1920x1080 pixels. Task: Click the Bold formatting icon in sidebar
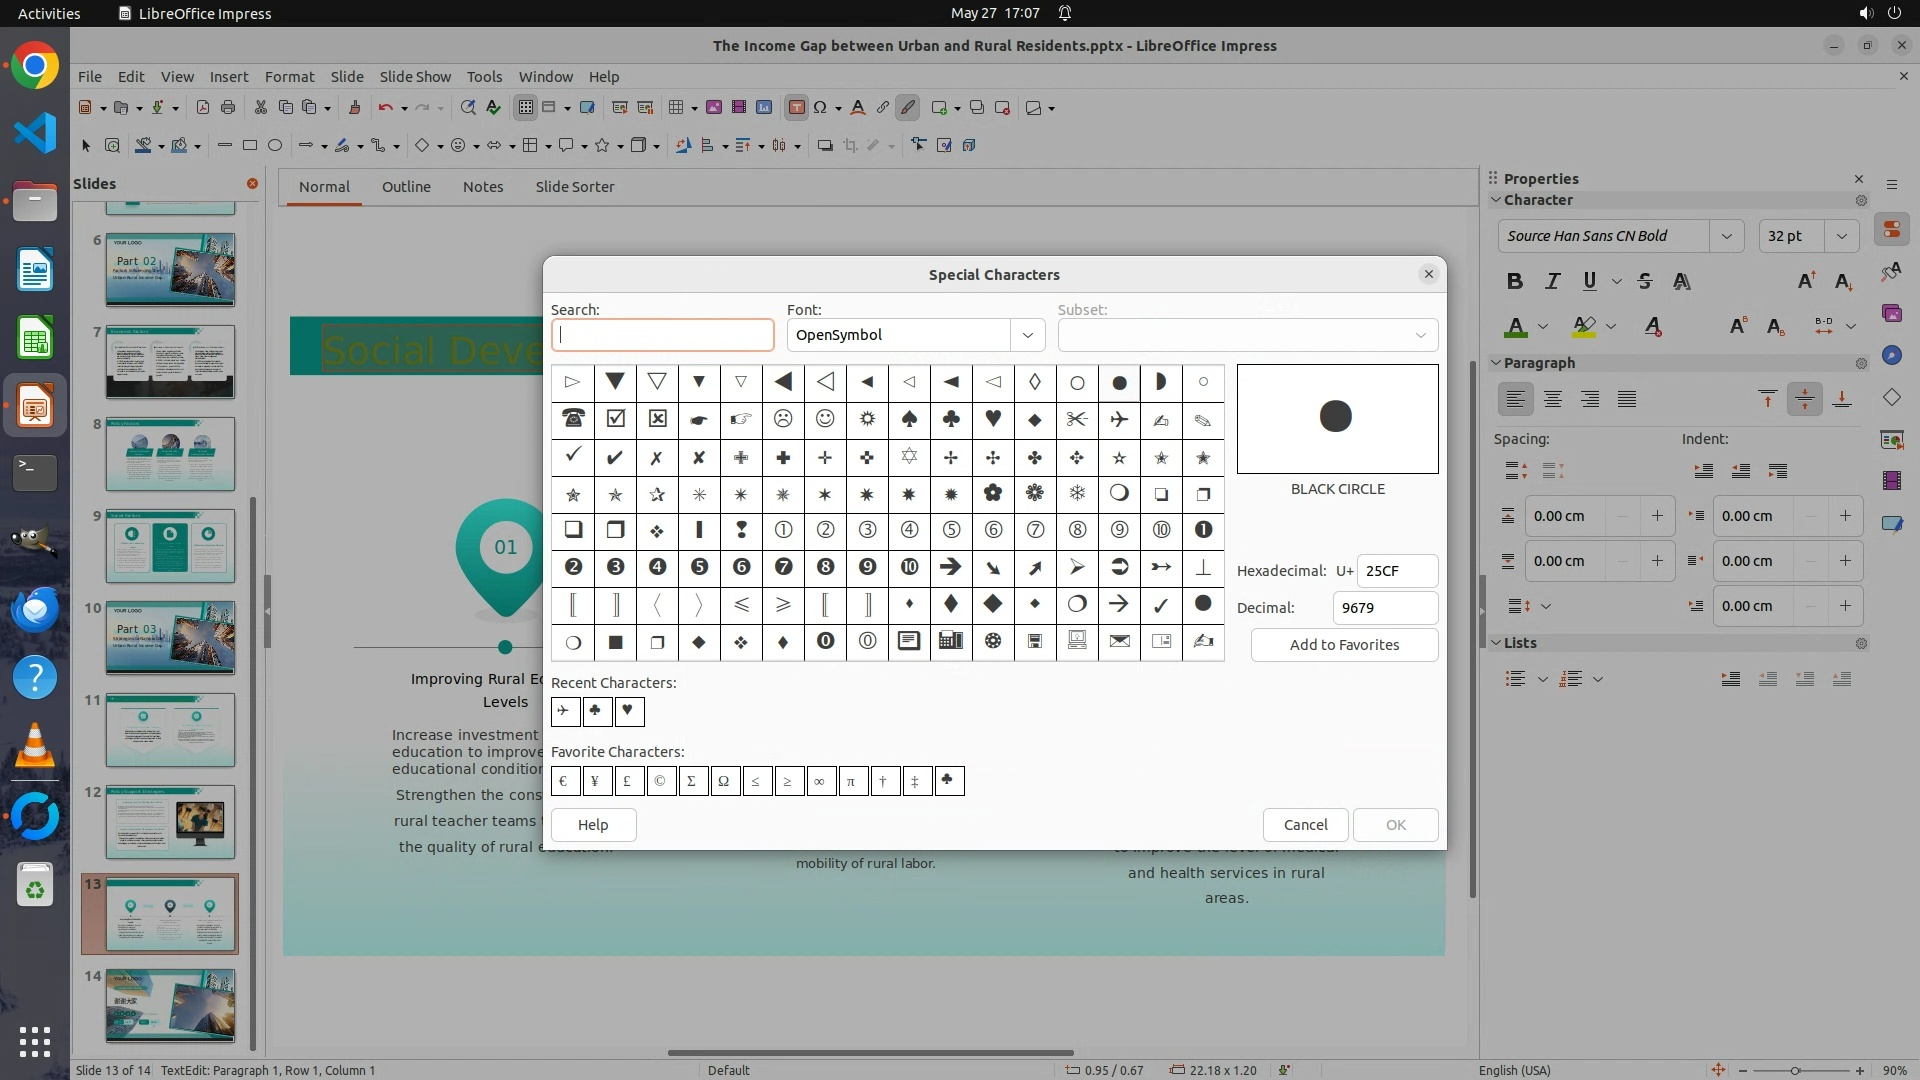(x=1515, y=282)
